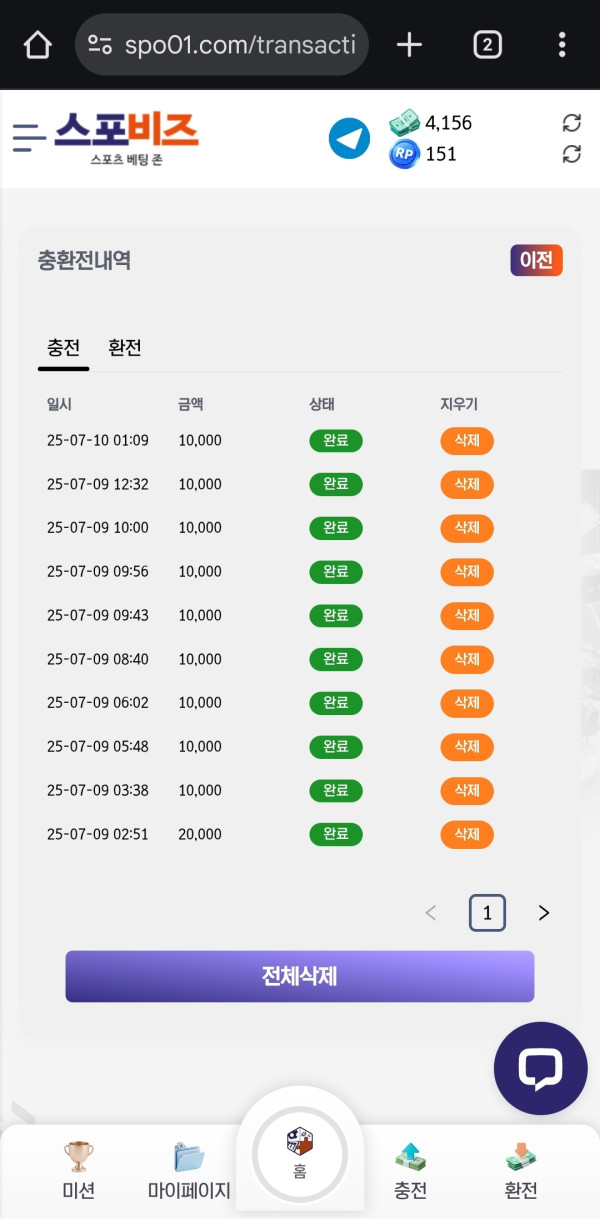600x1219 pixels.
Task: Select the 충전 tab
Action: (x=63, y=348)
